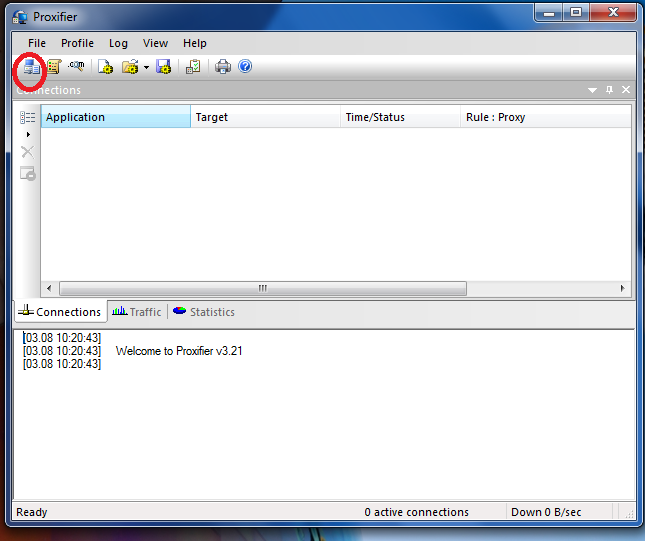This screenshot has width=645, height=541.
Task: Click the Proxifier title bar app icon
Action: tap(20, 17)
